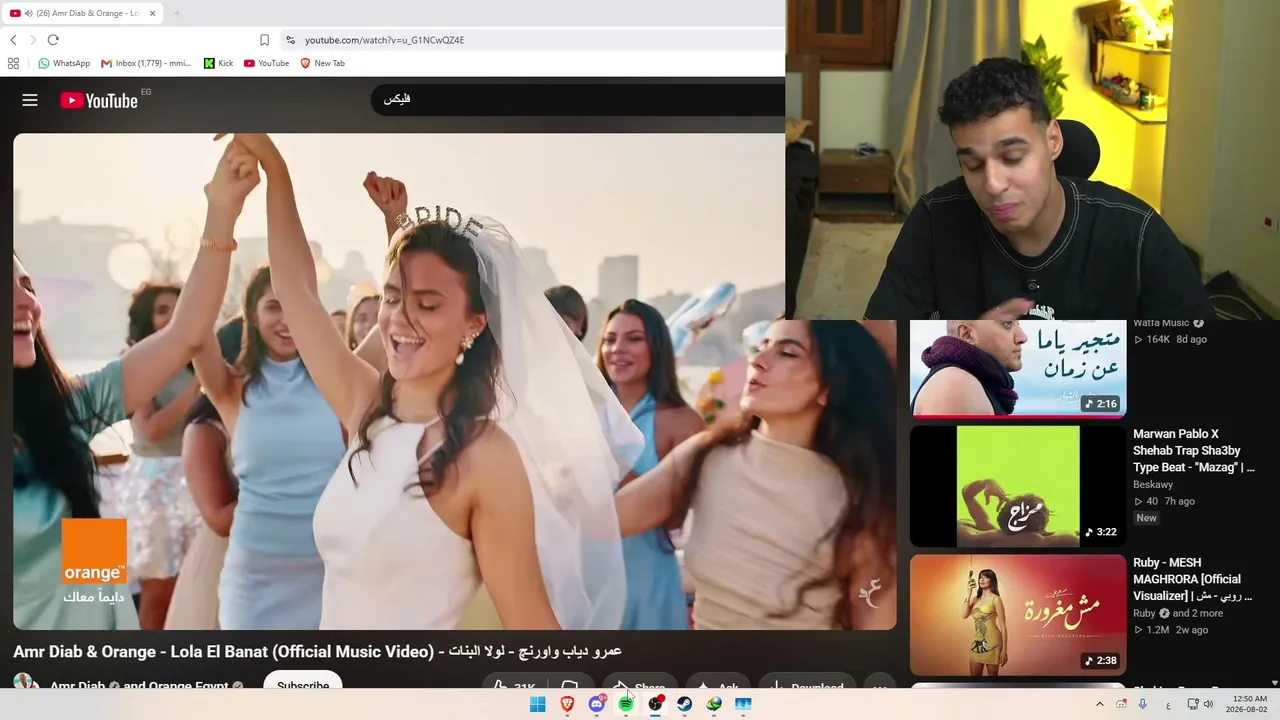
Task: View site information icon in address bar
Action: pyautogui.click(x=290, y=40)
